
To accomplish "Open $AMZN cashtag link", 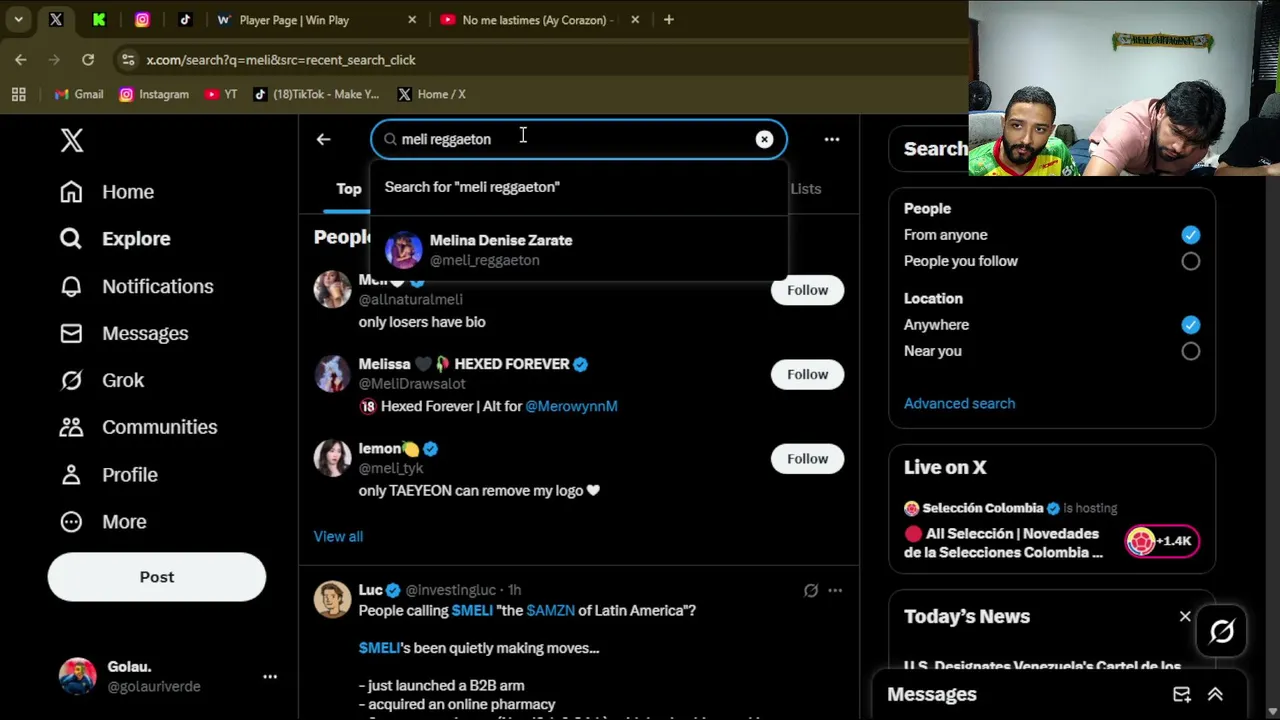I will click(x=550, y=611).
